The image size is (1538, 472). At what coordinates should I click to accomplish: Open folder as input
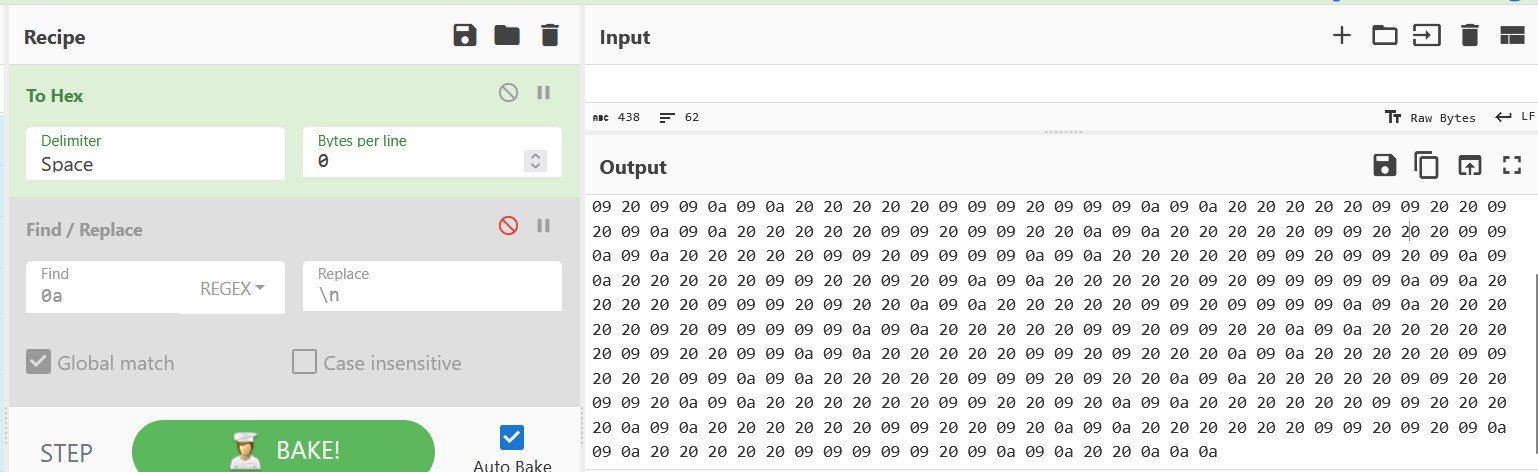click(1384, 36)
